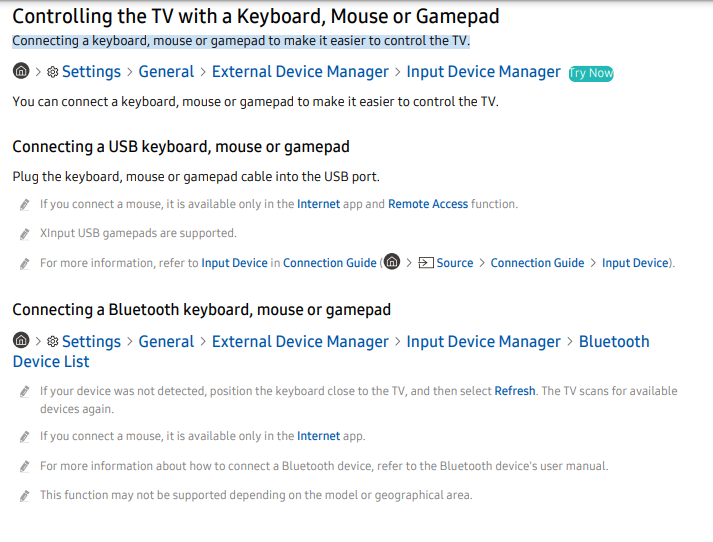Click the Source input icon
The image size is (713, 542).
tap(426, 263)
